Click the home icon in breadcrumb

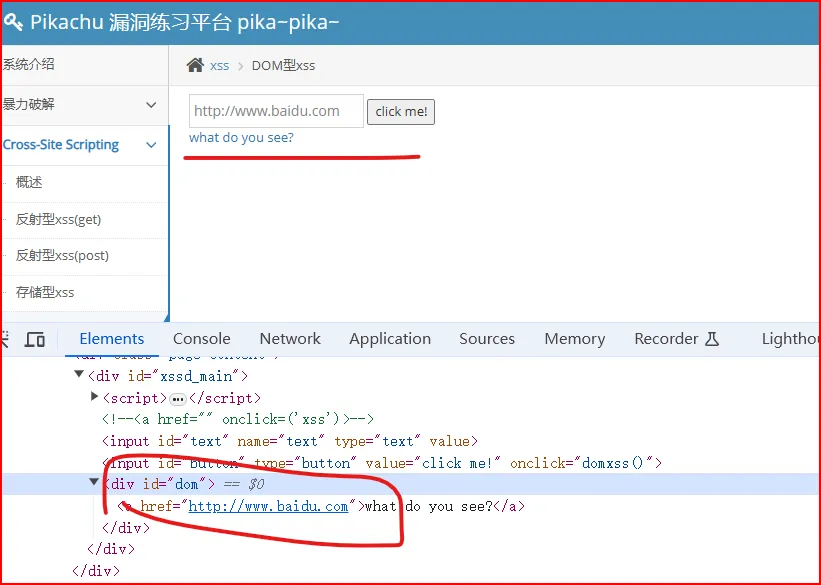(x=195, y=65)
